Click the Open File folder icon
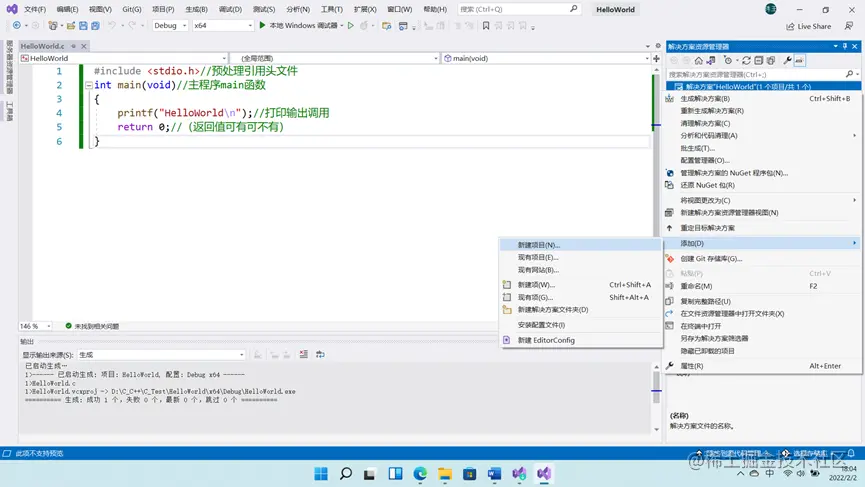The height and width of the screenshot is (487, 865). point(71,25)
